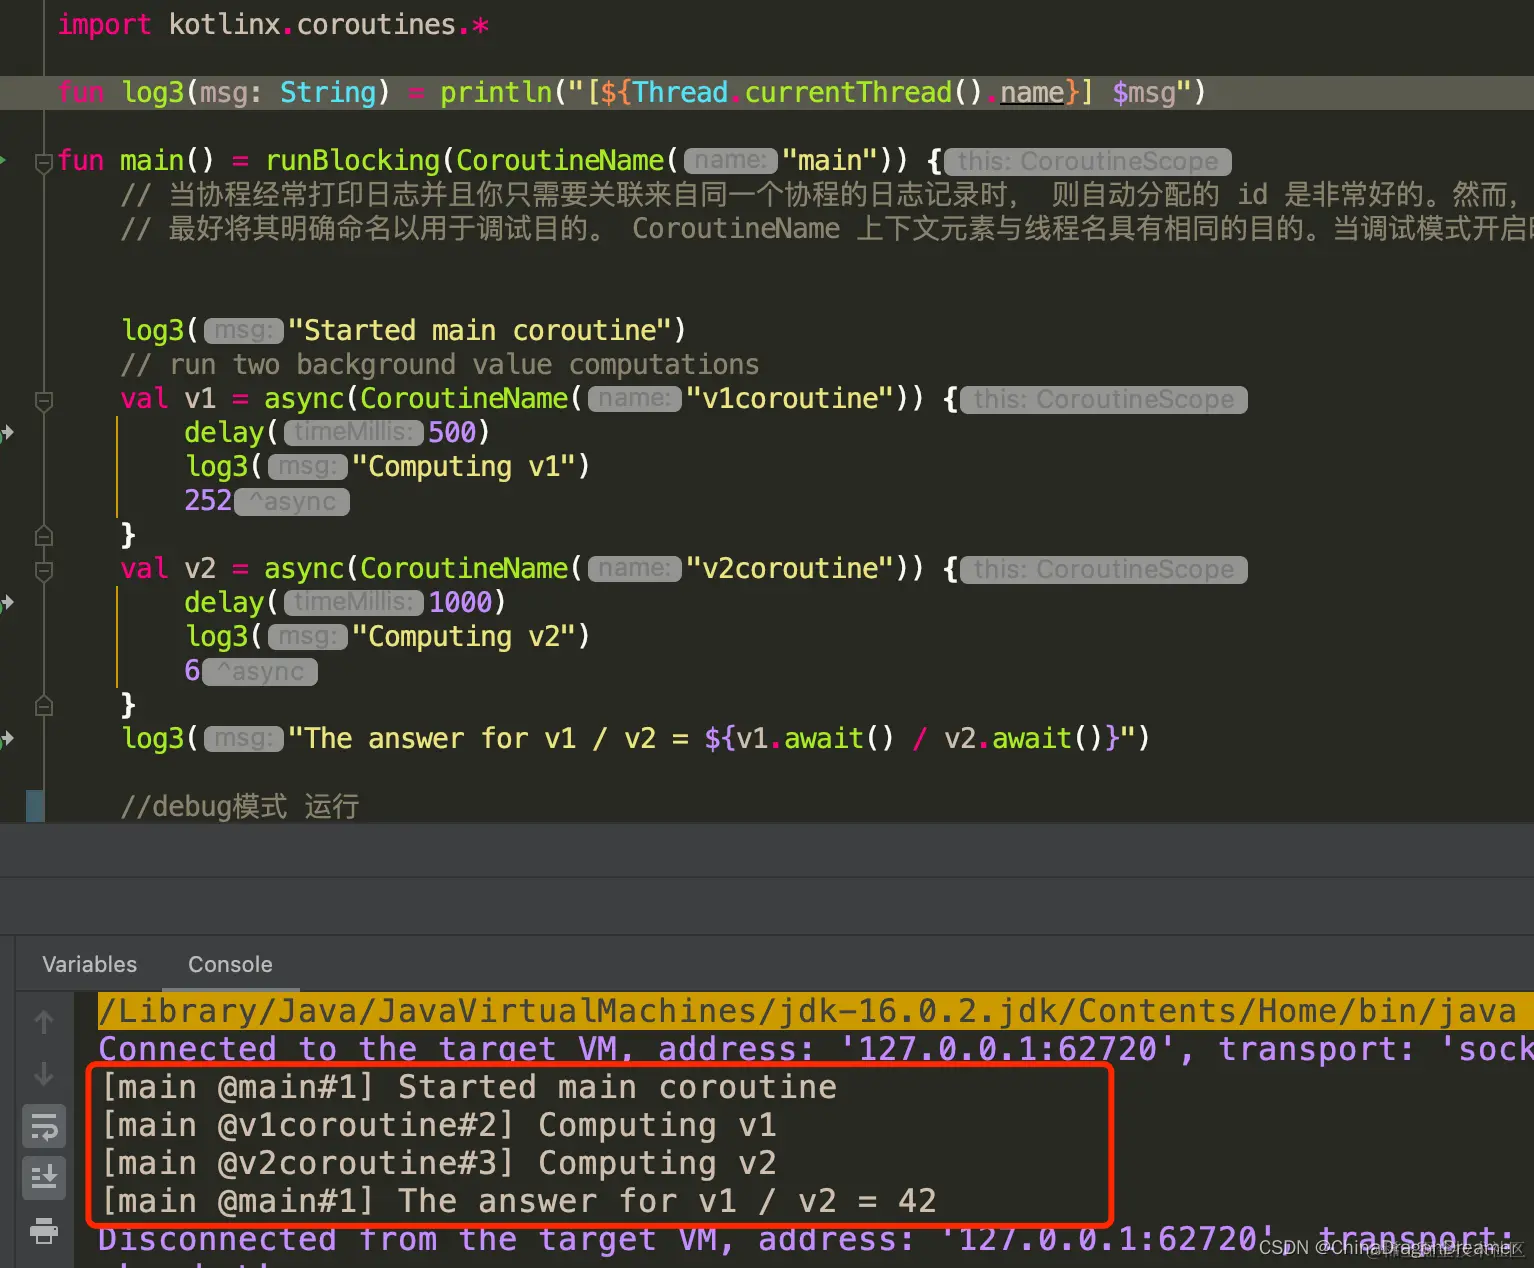The image size is (1534, 1268).
Task: Click console line "[main @v1coroutine#2] Computing v1"
Action: (x=440, y=1125)
